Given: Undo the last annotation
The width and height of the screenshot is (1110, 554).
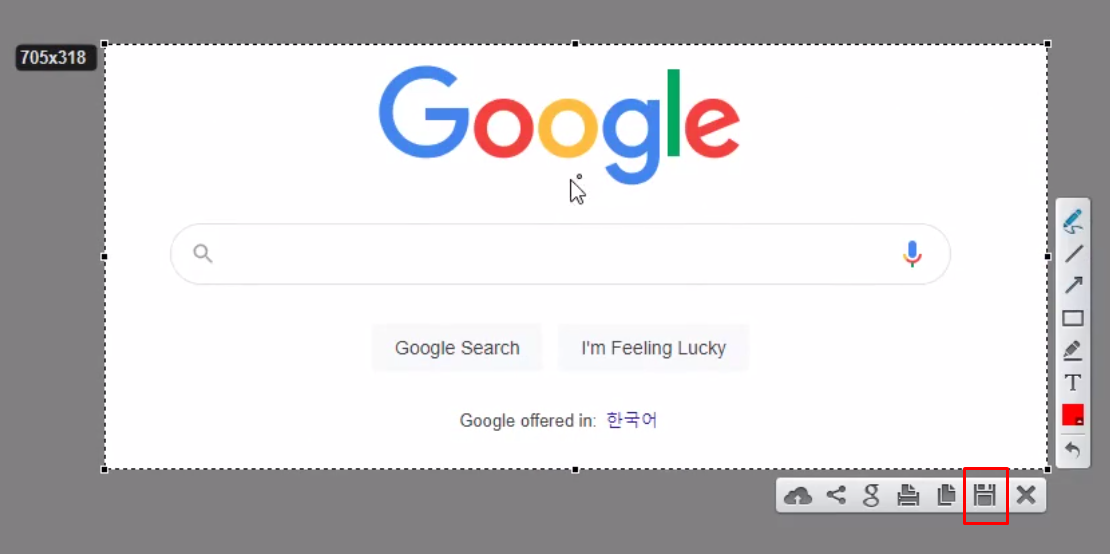Looking at the screenshot, I should click(x=1073, y=449).
